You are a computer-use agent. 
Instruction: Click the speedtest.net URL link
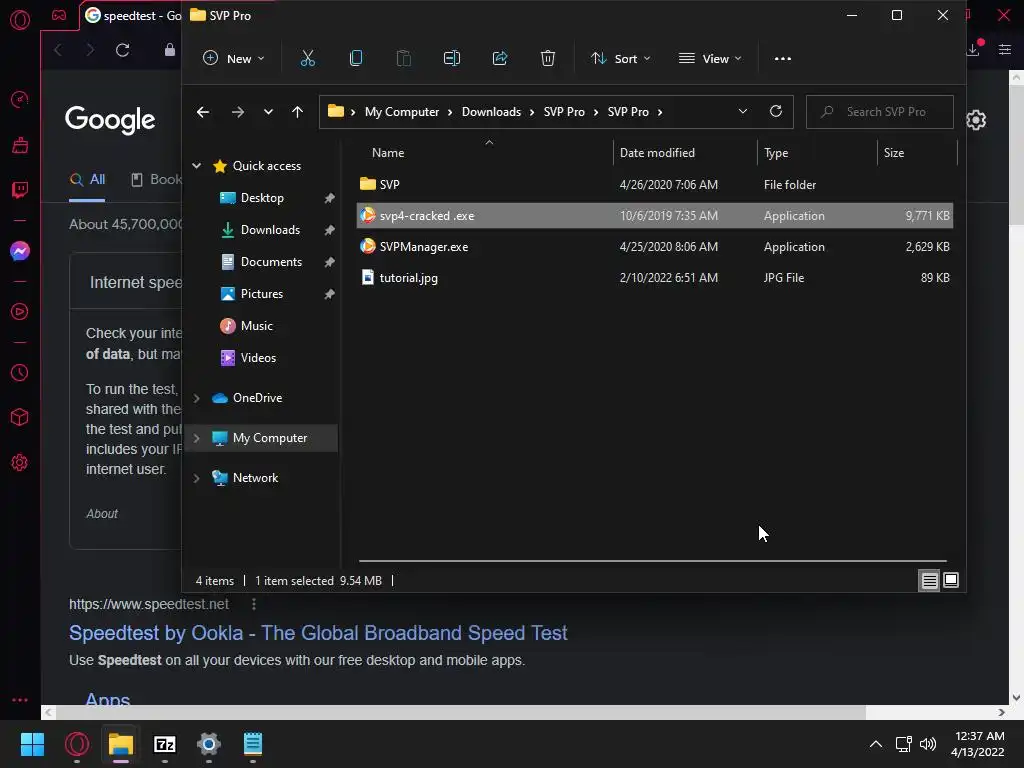click(x=149, y=604)
